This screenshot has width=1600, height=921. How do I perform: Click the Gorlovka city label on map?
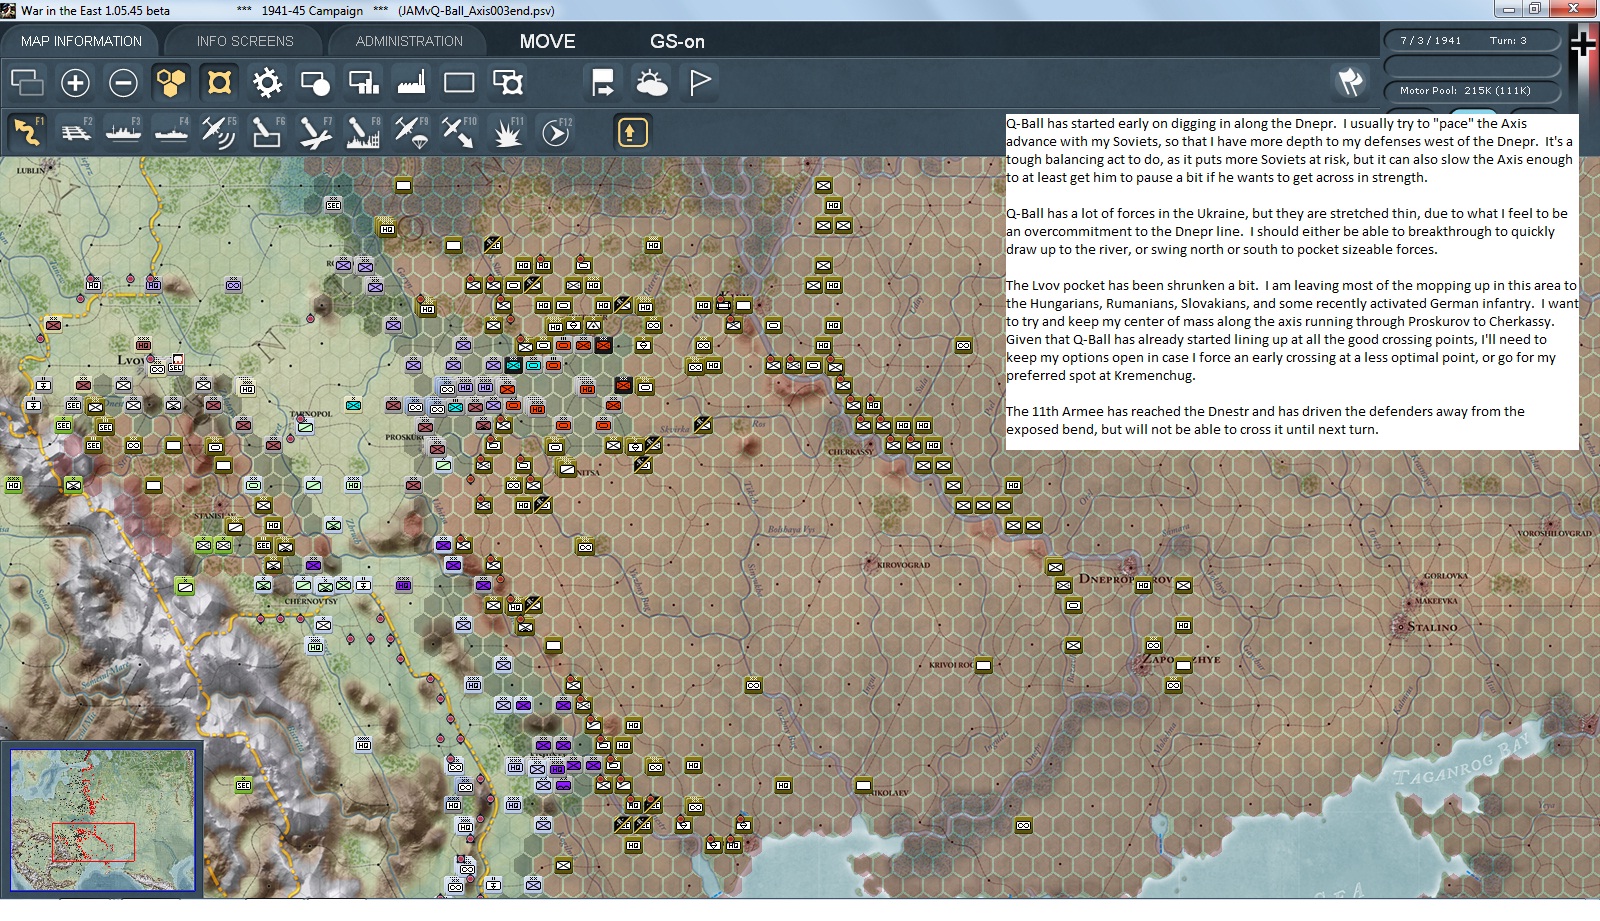point(1446,575)
